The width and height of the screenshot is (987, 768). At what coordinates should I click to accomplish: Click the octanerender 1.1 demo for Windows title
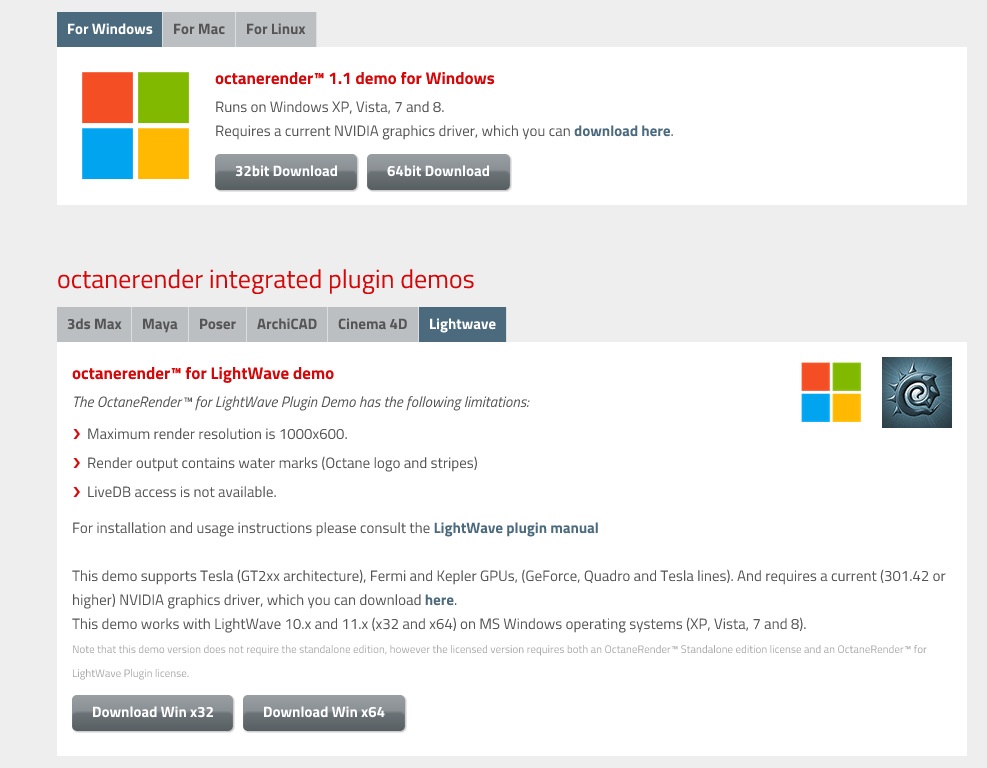pos(355,79)
